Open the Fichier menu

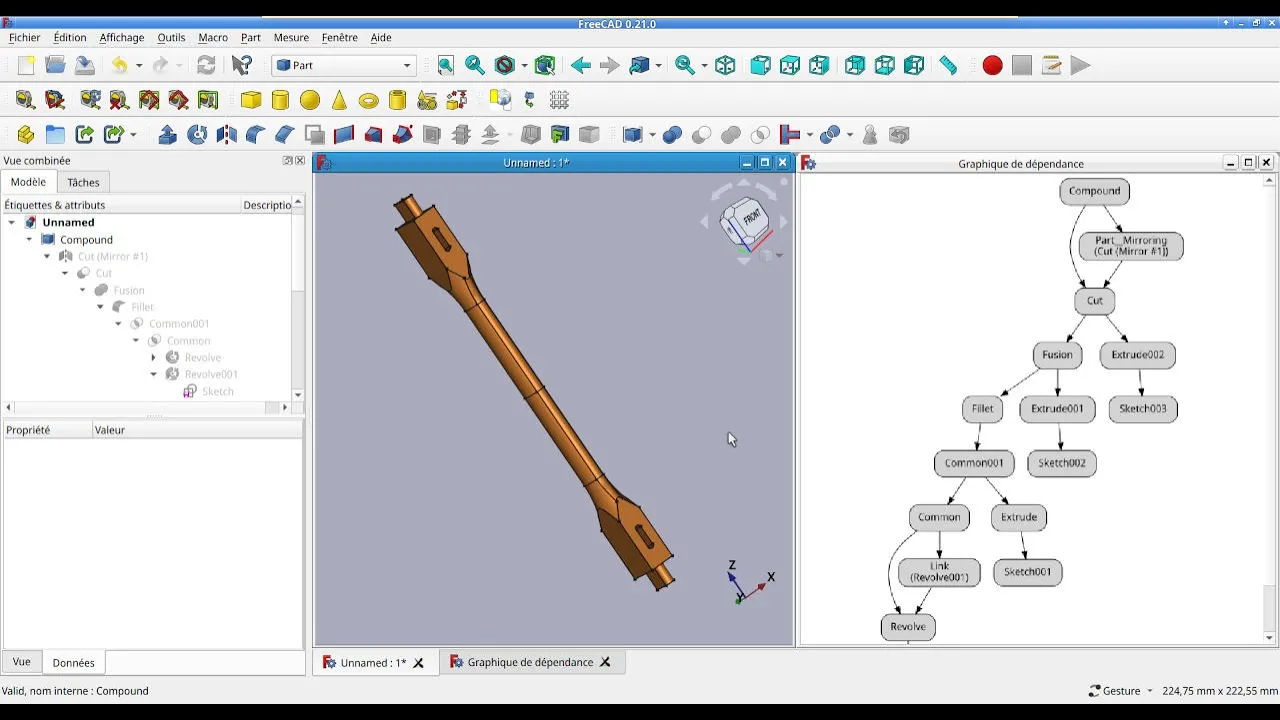pos(25,37)
